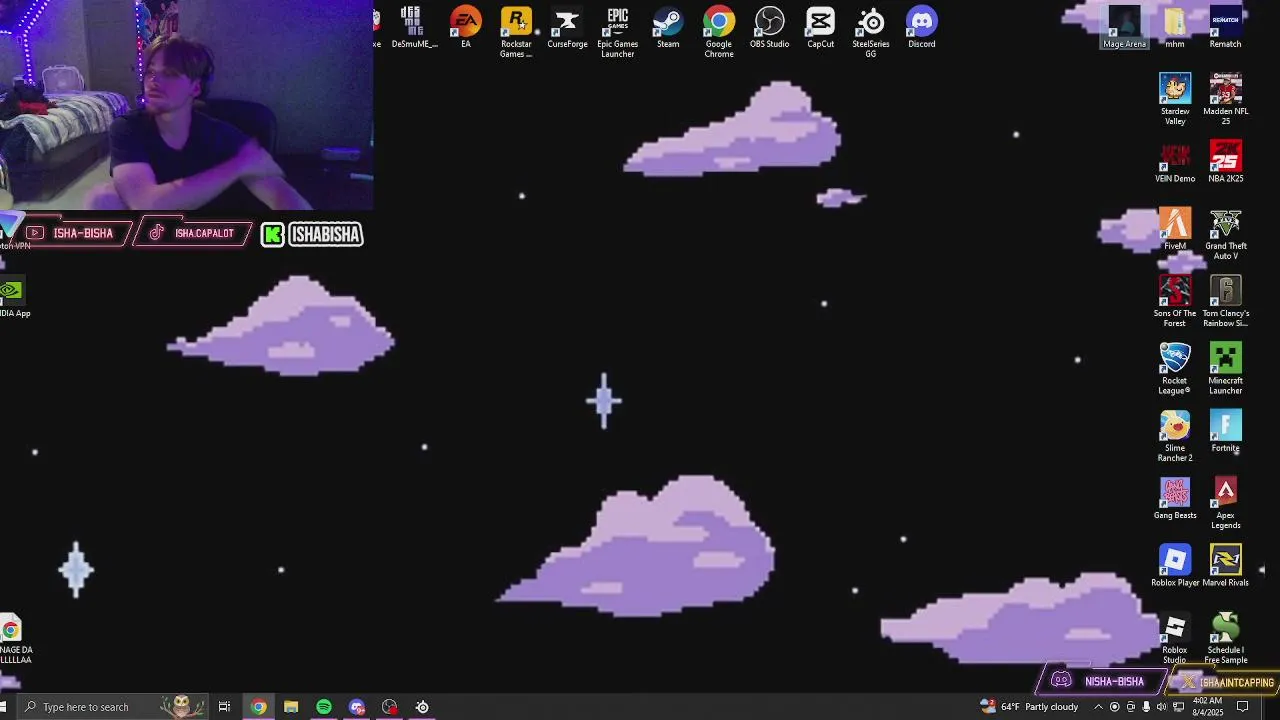Open the VEIN Demo shortcut
This screenshot has width=1280, height=720.
(1175, 162)
